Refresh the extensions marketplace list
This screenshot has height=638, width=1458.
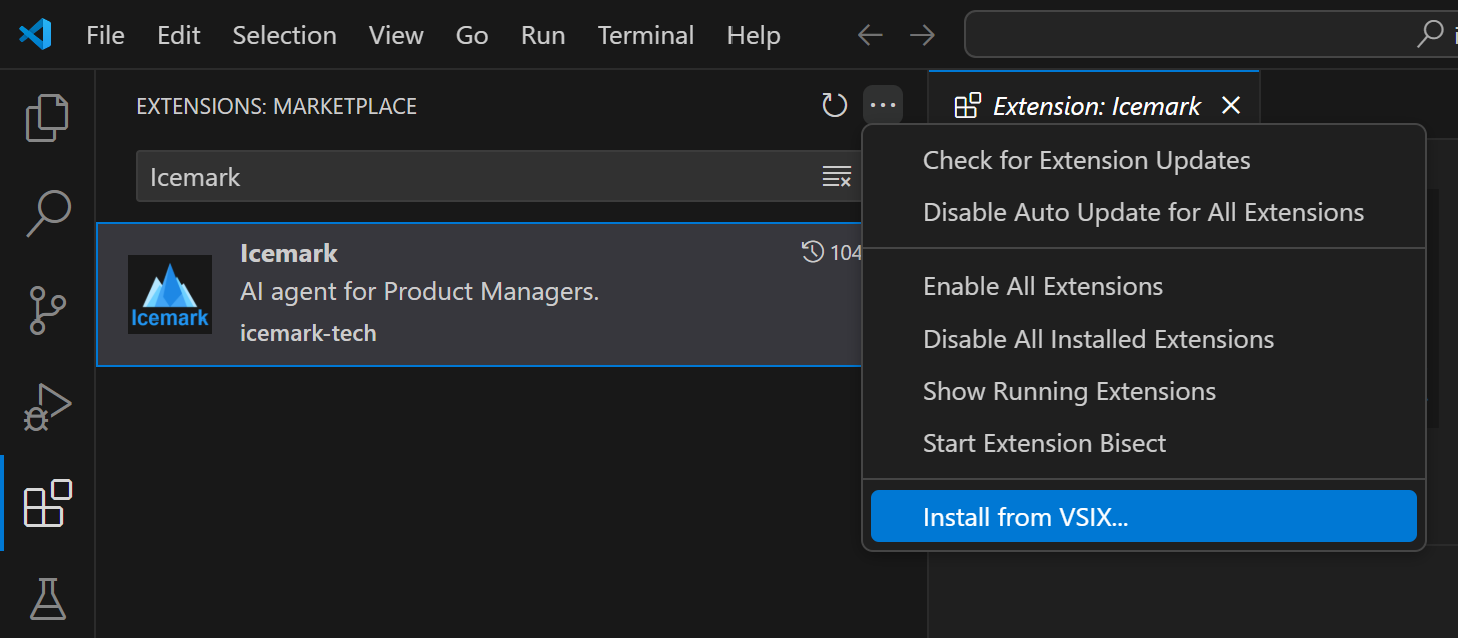click(x=835, y=105)
